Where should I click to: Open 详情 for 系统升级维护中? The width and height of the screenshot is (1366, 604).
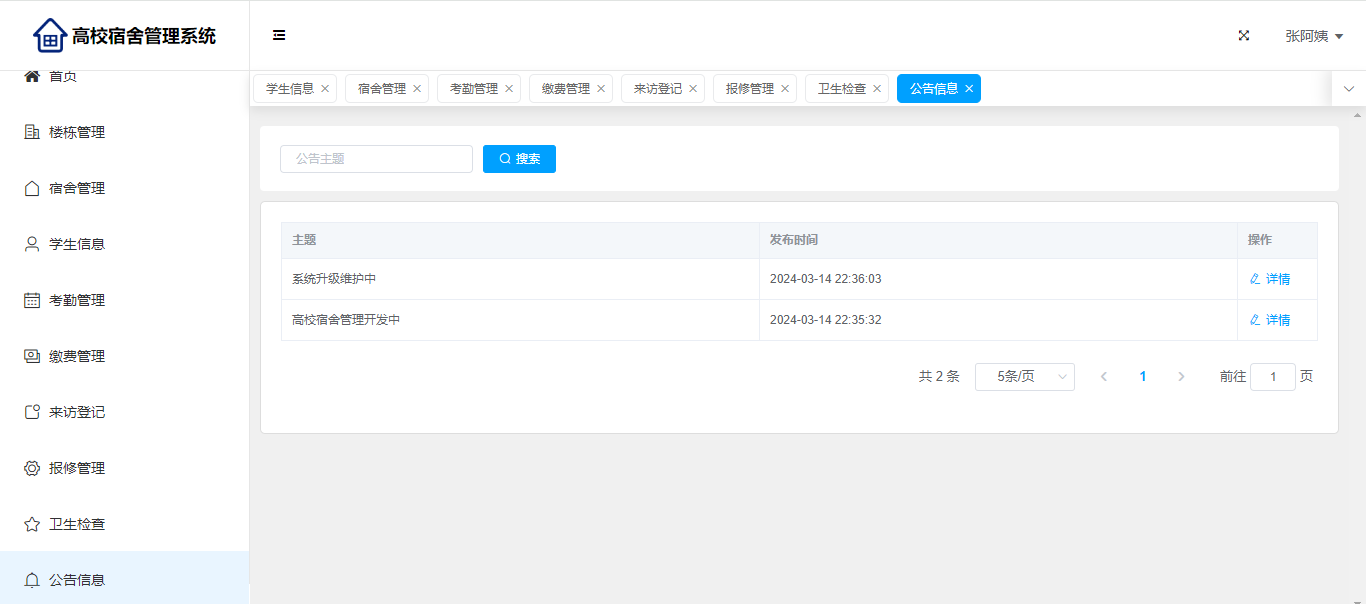1270,279
